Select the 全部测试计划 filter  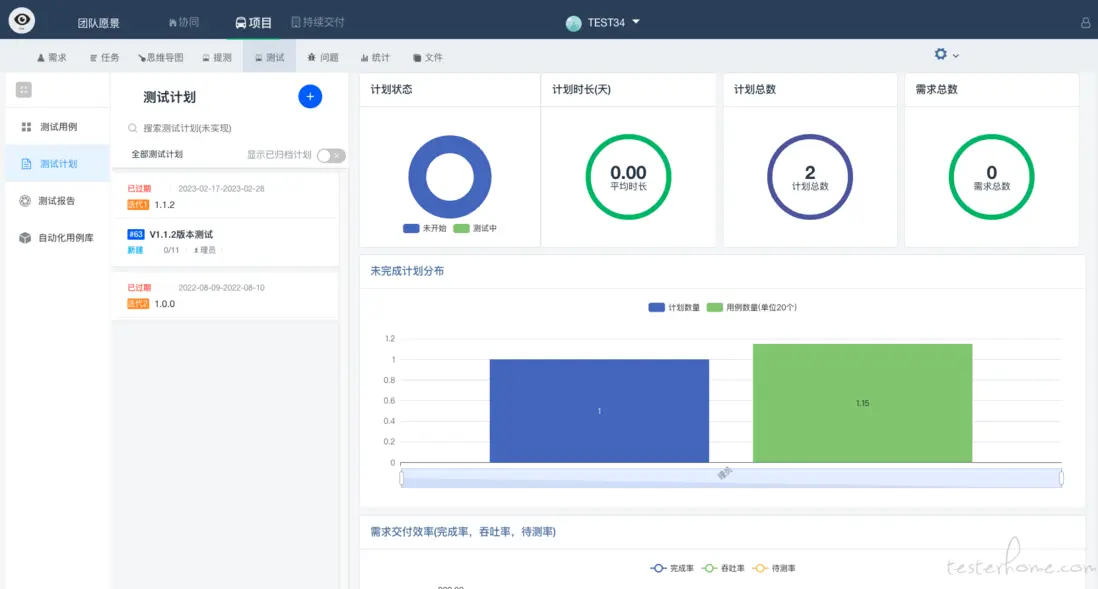click(157, 155)
